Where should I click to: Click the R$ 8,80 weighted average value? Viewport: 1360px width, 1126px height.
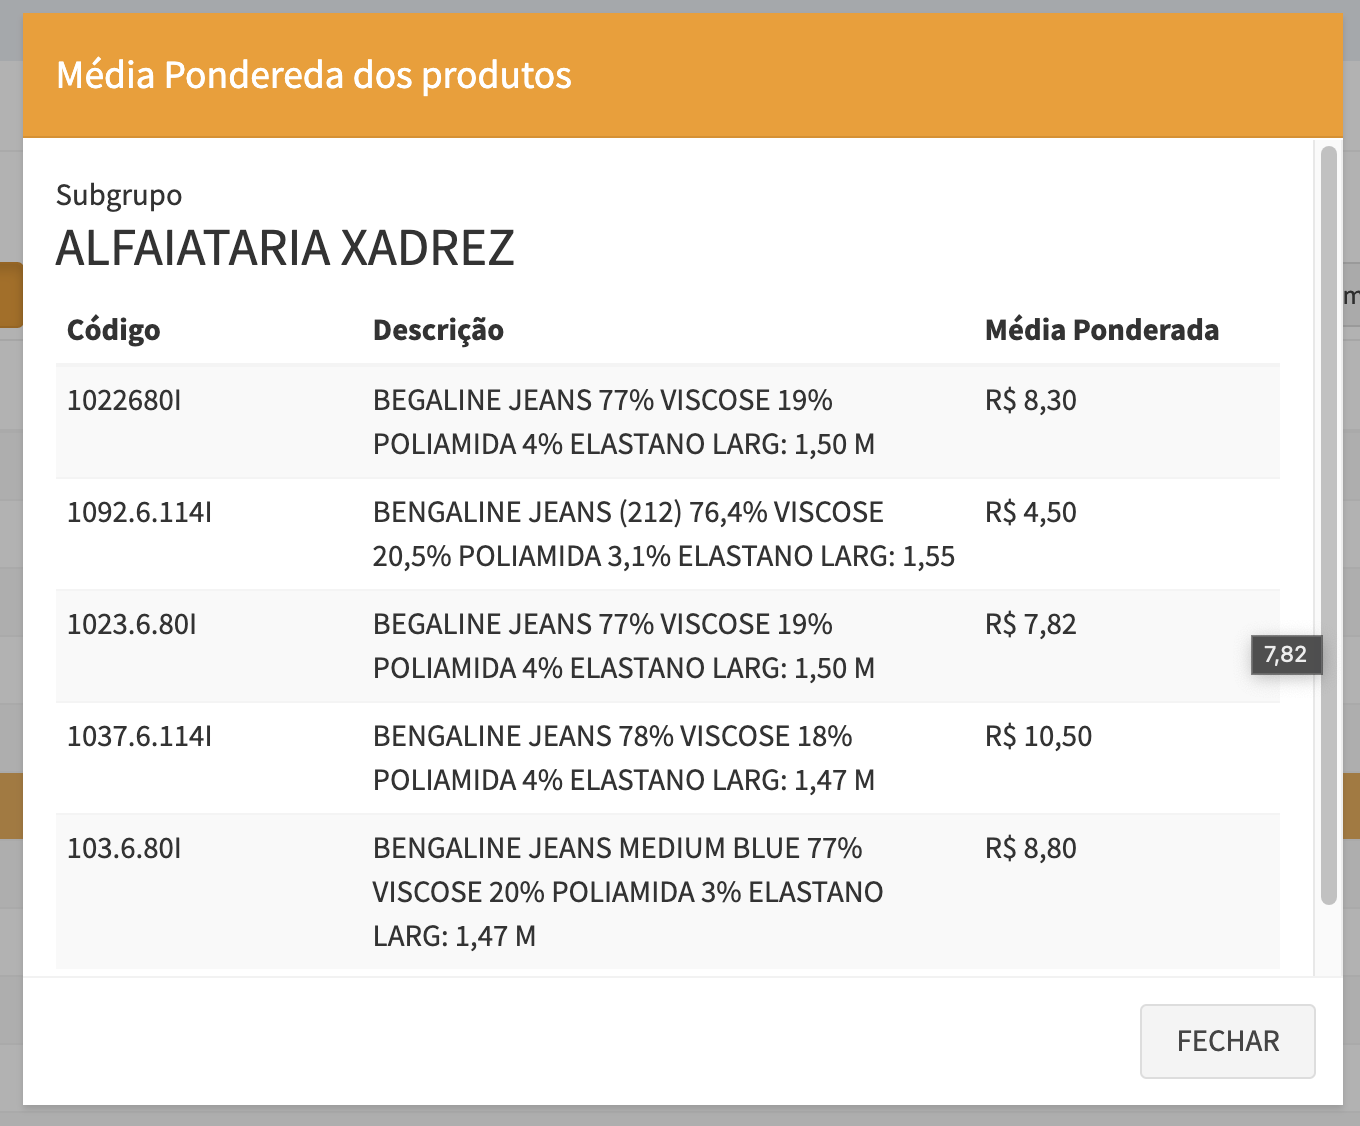tap(1030, 849)
